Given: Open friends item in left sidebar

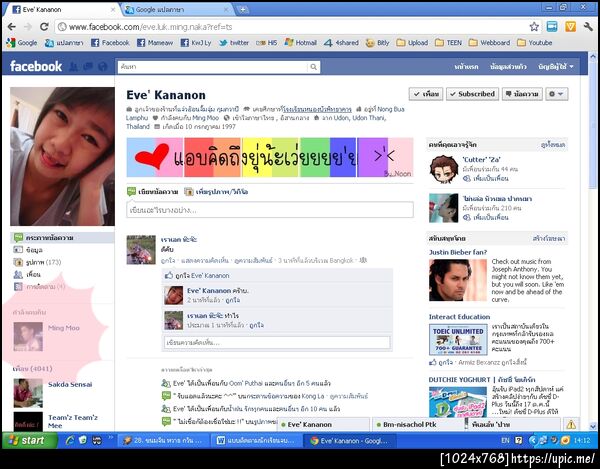Looking at the screenshot, I should [x=27, y=274].
